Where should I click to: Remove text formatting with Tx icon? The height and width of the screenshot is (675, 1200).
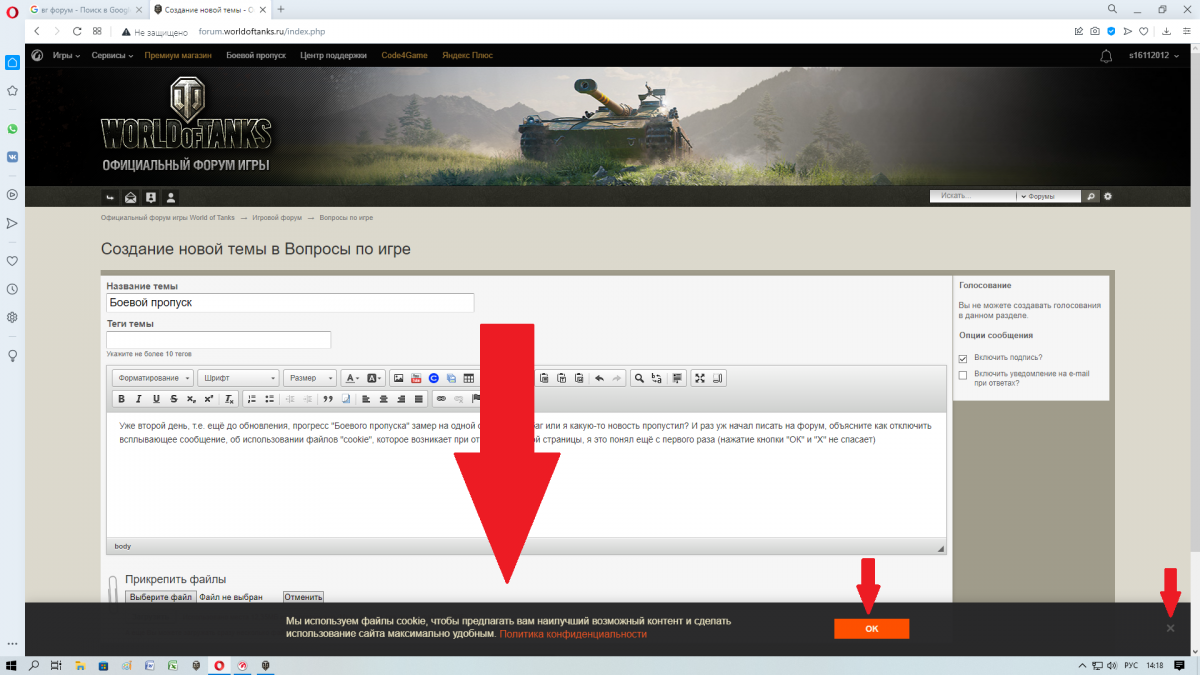click(229, 399)
